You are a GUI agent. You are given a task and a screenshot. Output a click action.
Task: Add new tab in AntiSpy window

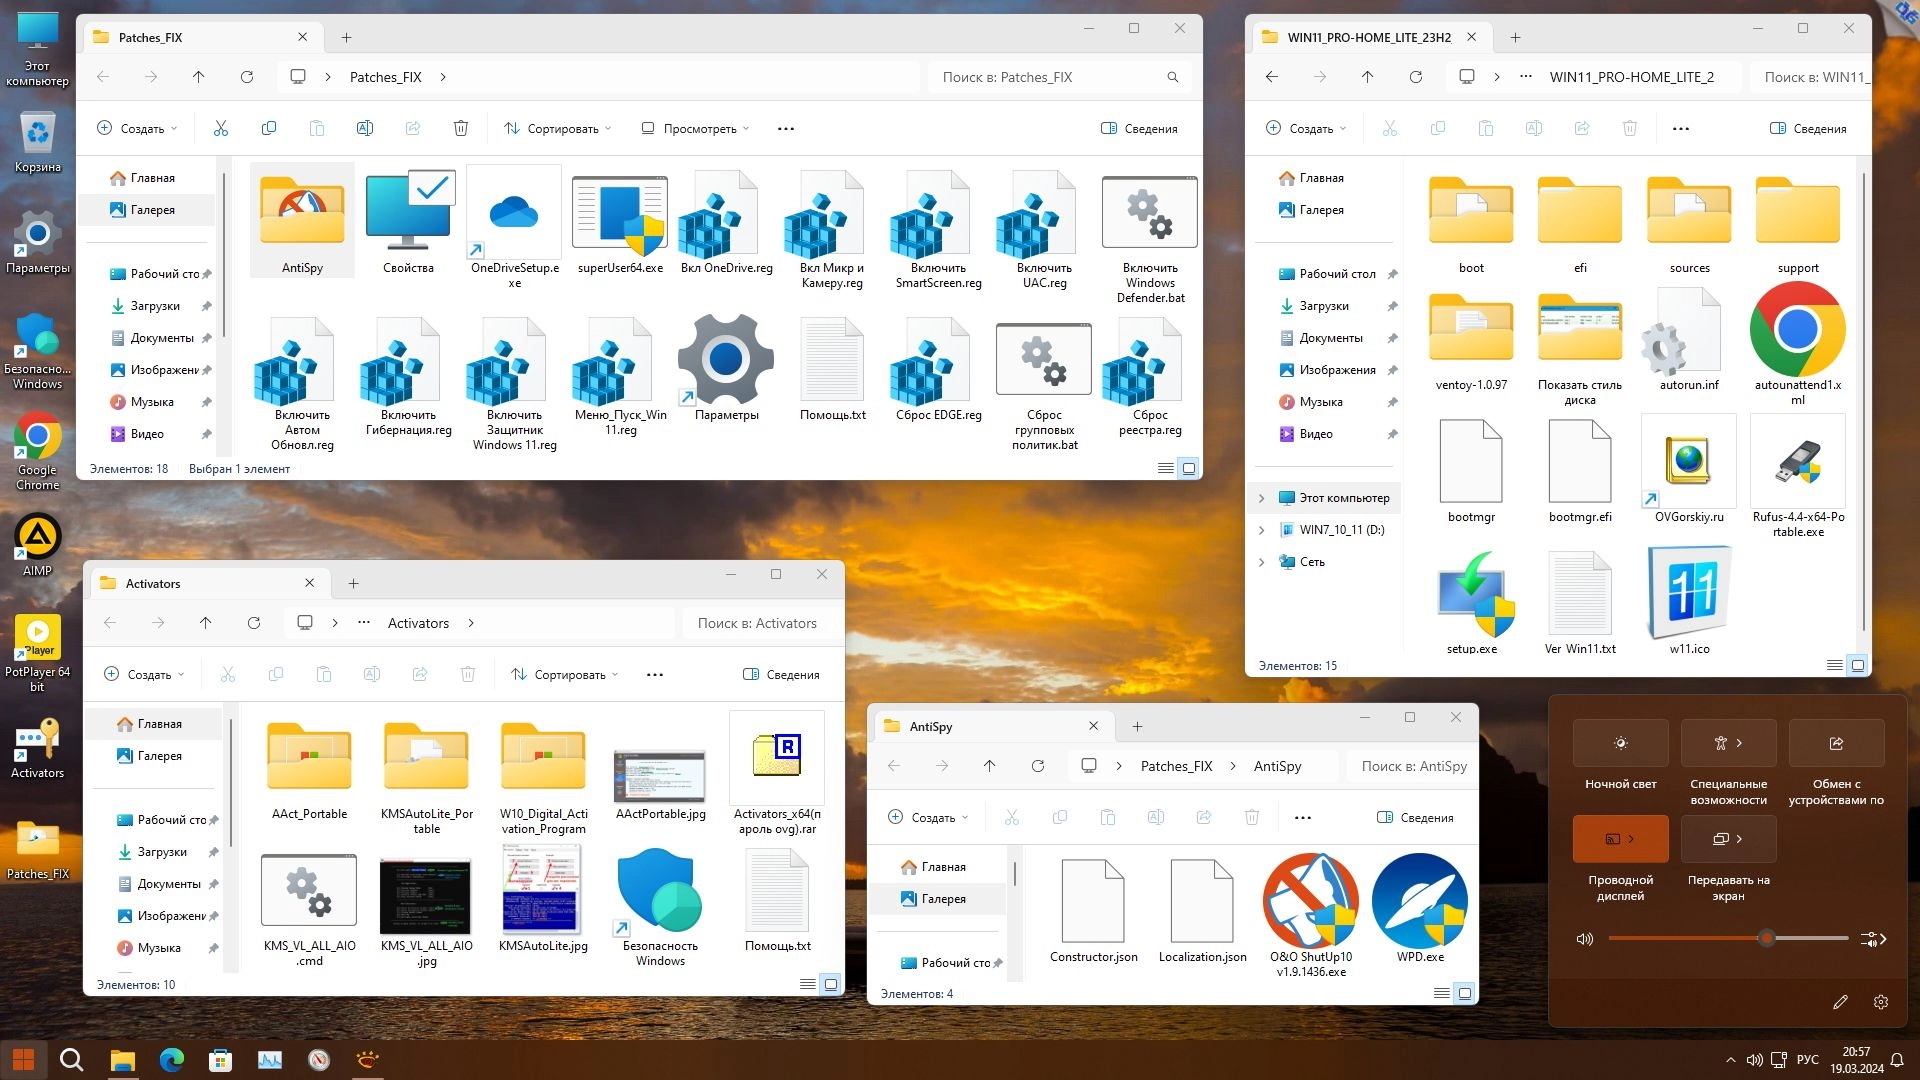tap(1137, 727)
